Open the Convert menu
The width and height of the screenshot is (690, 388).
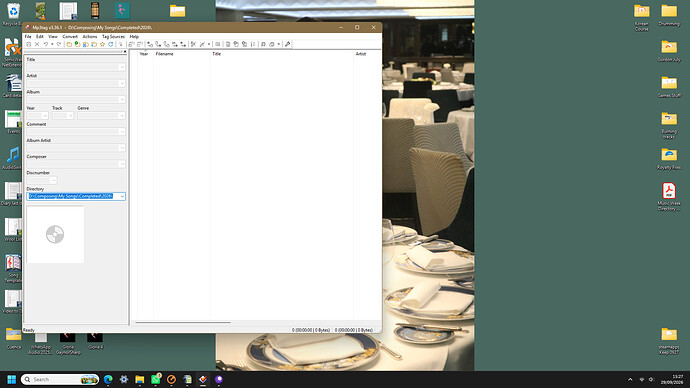pyautogui.click(x=70, y=37)
